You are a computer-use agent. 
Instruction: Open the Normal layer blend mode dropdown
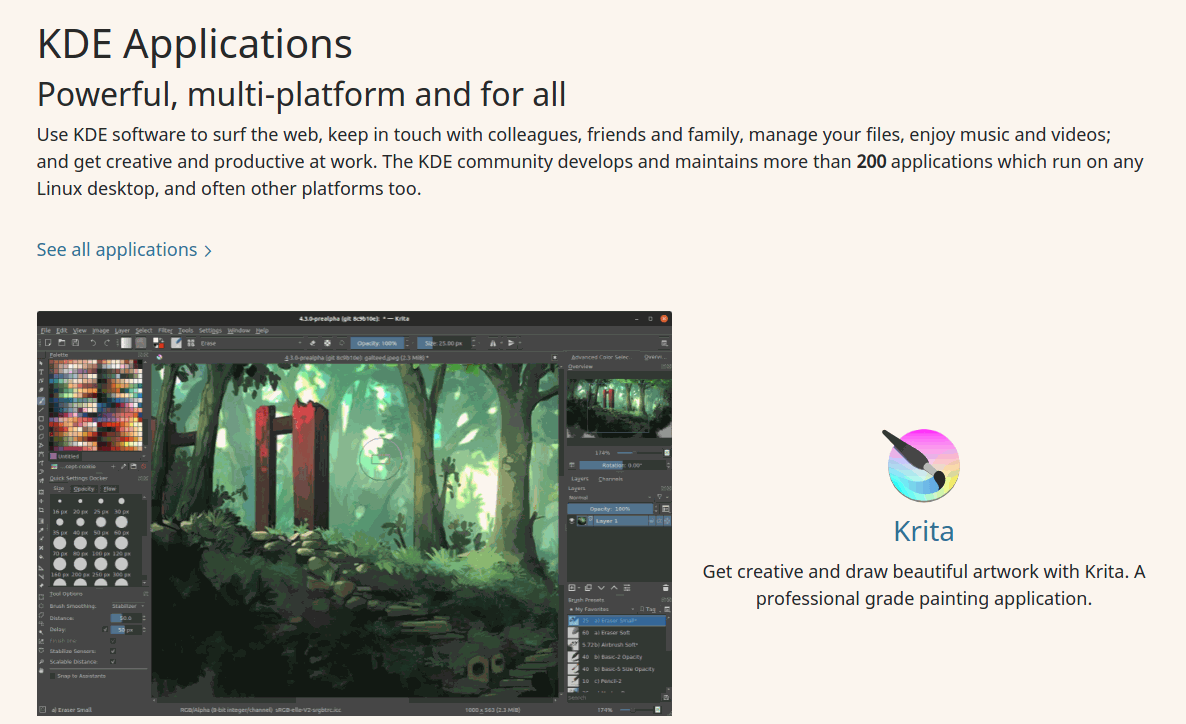click(609, 497)
